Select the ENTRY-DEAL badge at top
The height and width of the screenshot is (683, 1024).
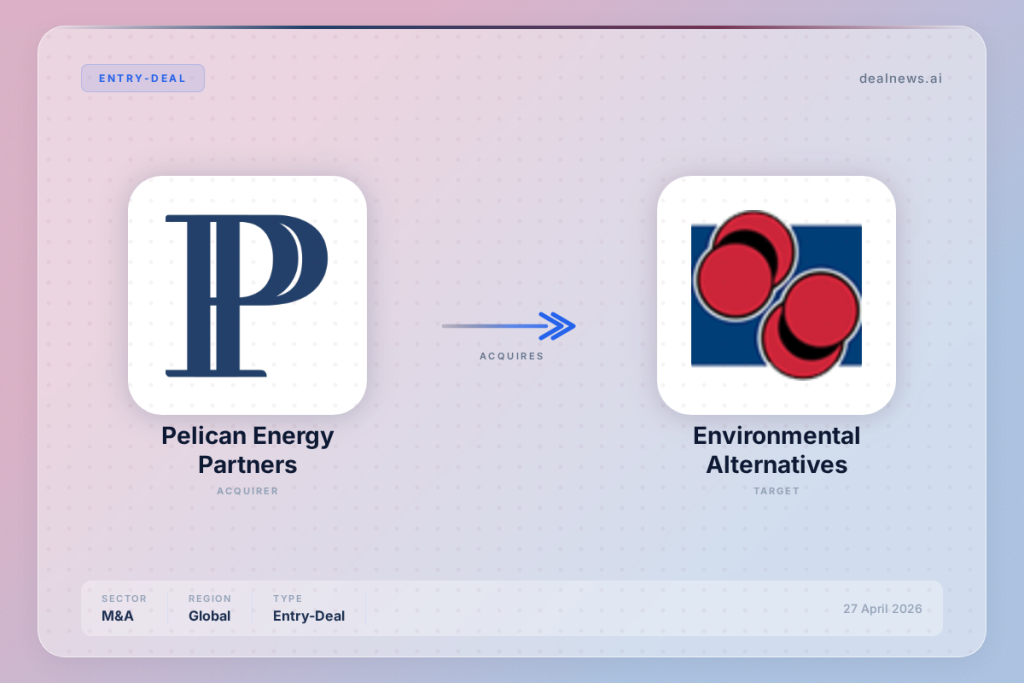[142, 78]
